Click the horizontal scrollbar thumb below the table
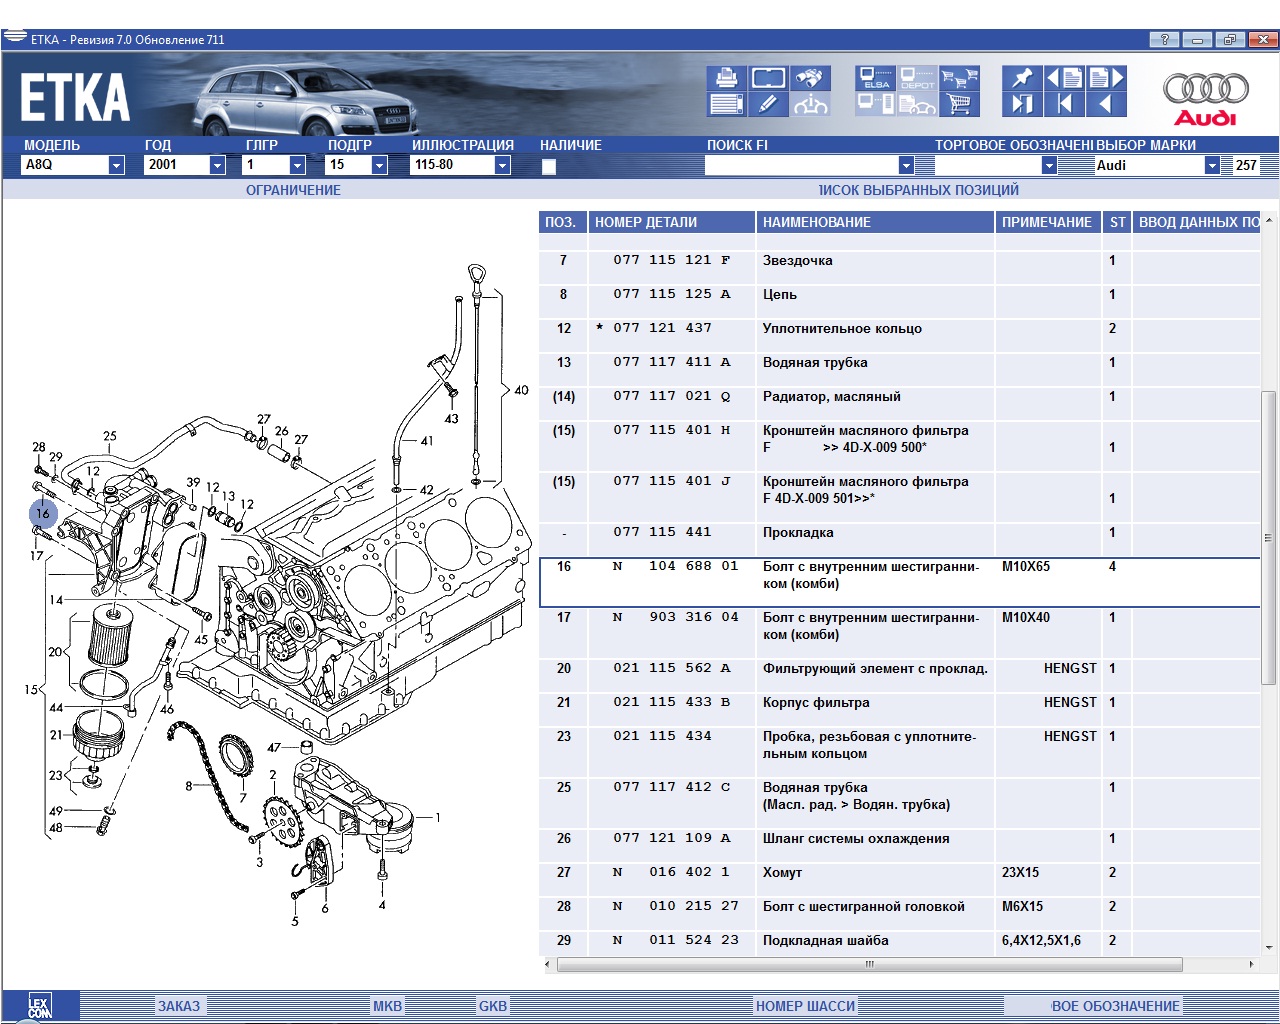The height and width of the screenshot is (1024, 1280). (x=869, y=965)
